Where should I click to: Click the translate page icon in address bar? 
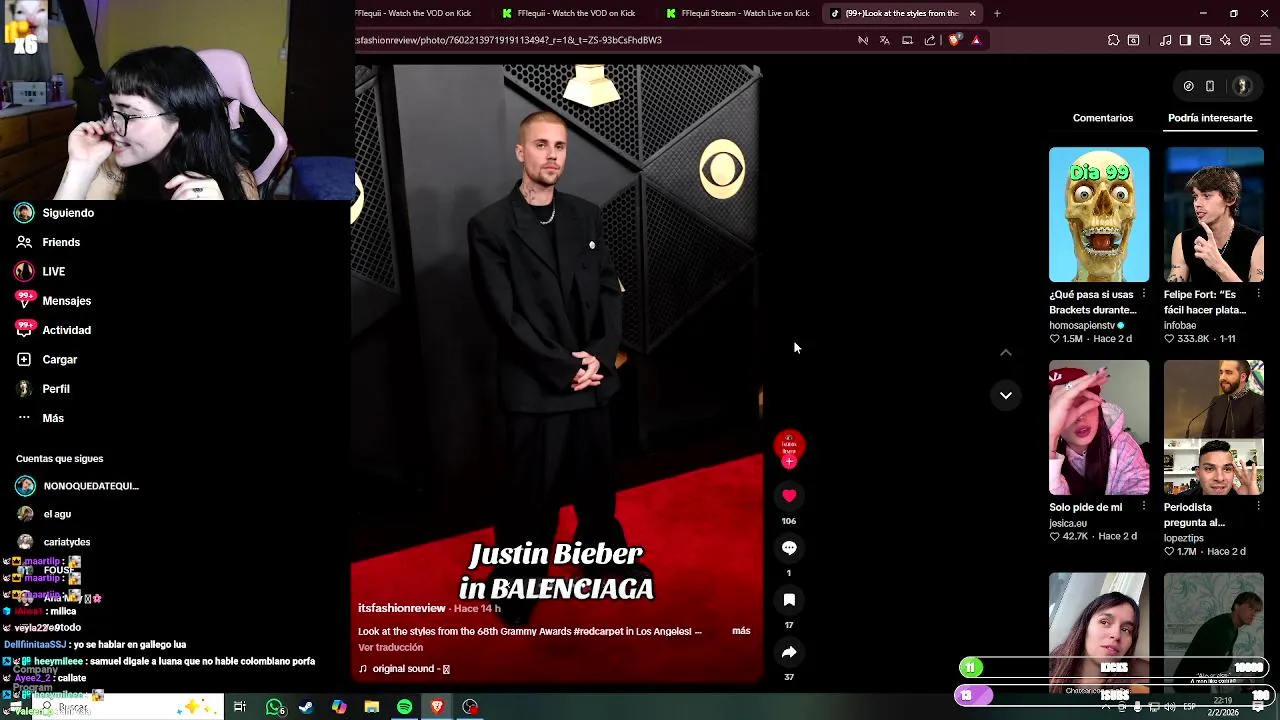pos(885,40)
